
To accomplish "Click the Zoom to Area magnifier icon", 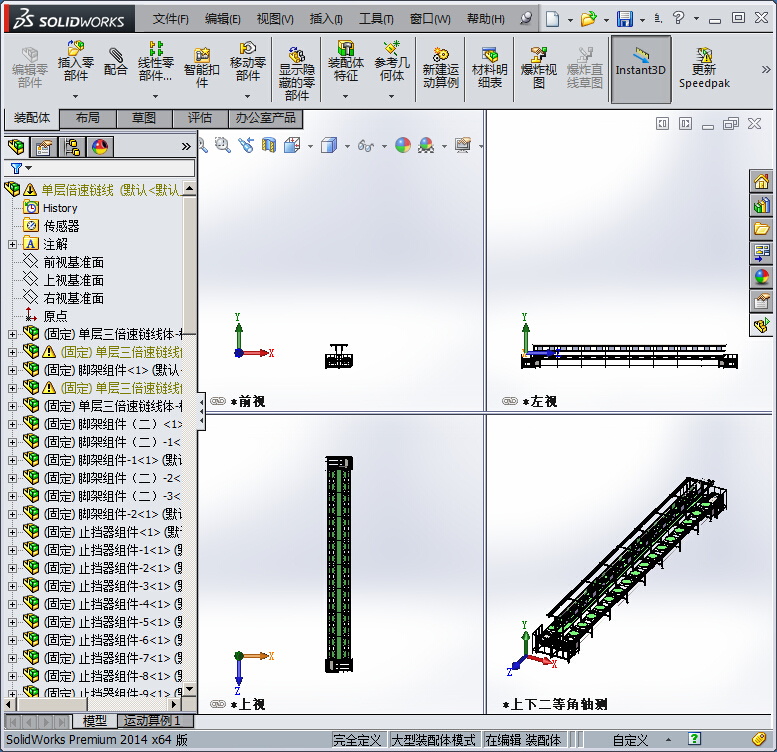I will point(222,145).
